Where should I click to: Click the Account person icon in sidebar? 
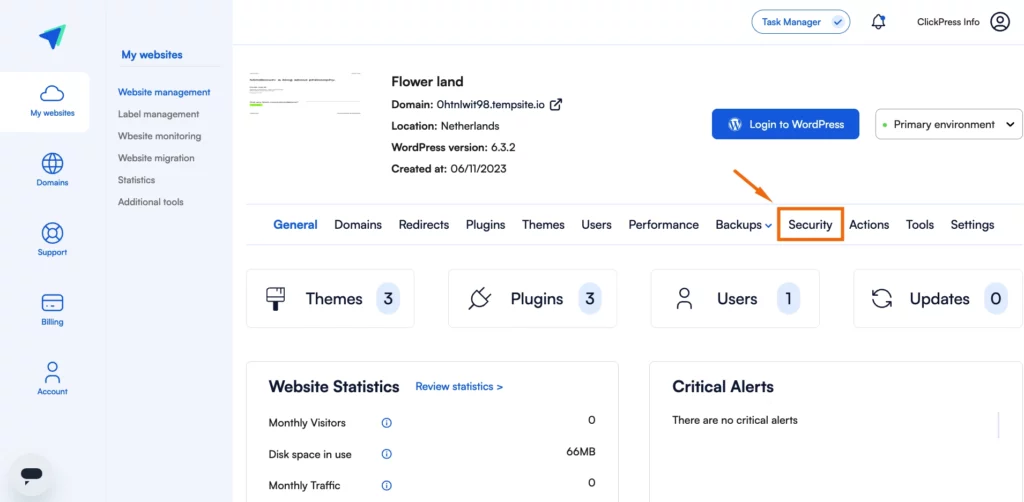(52, 372)
